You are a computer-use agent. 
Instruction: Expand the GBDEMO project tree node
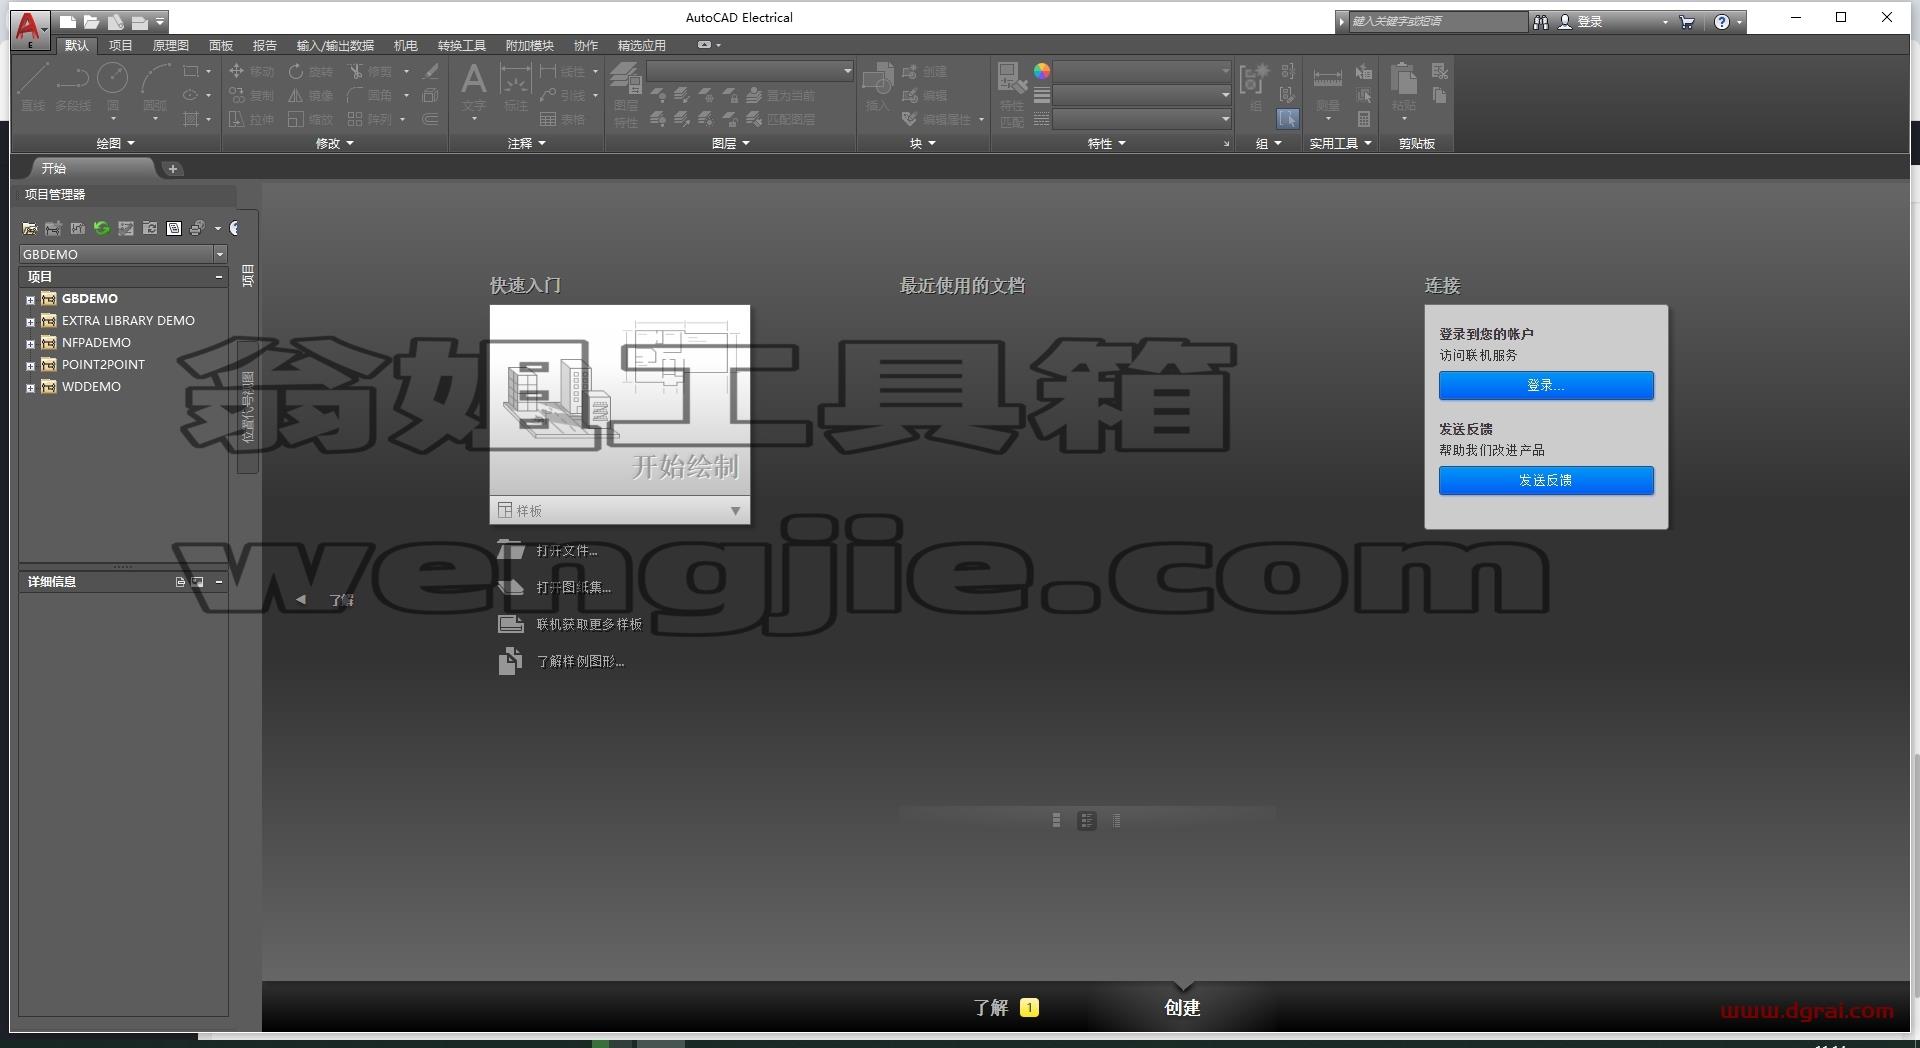[30, 299]
